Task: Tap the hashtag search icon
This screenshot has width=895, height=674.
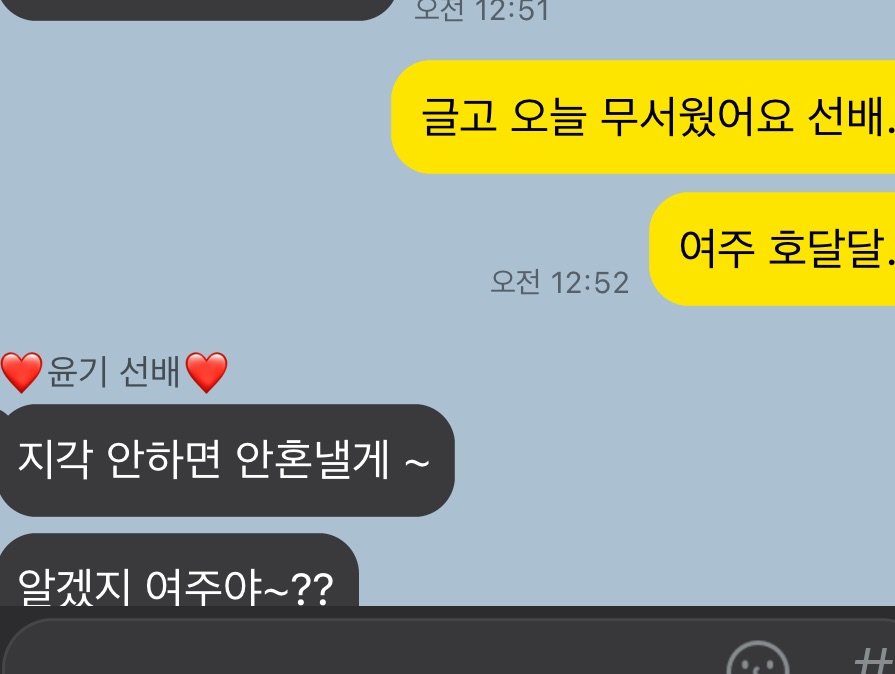Action: (874, 661)
